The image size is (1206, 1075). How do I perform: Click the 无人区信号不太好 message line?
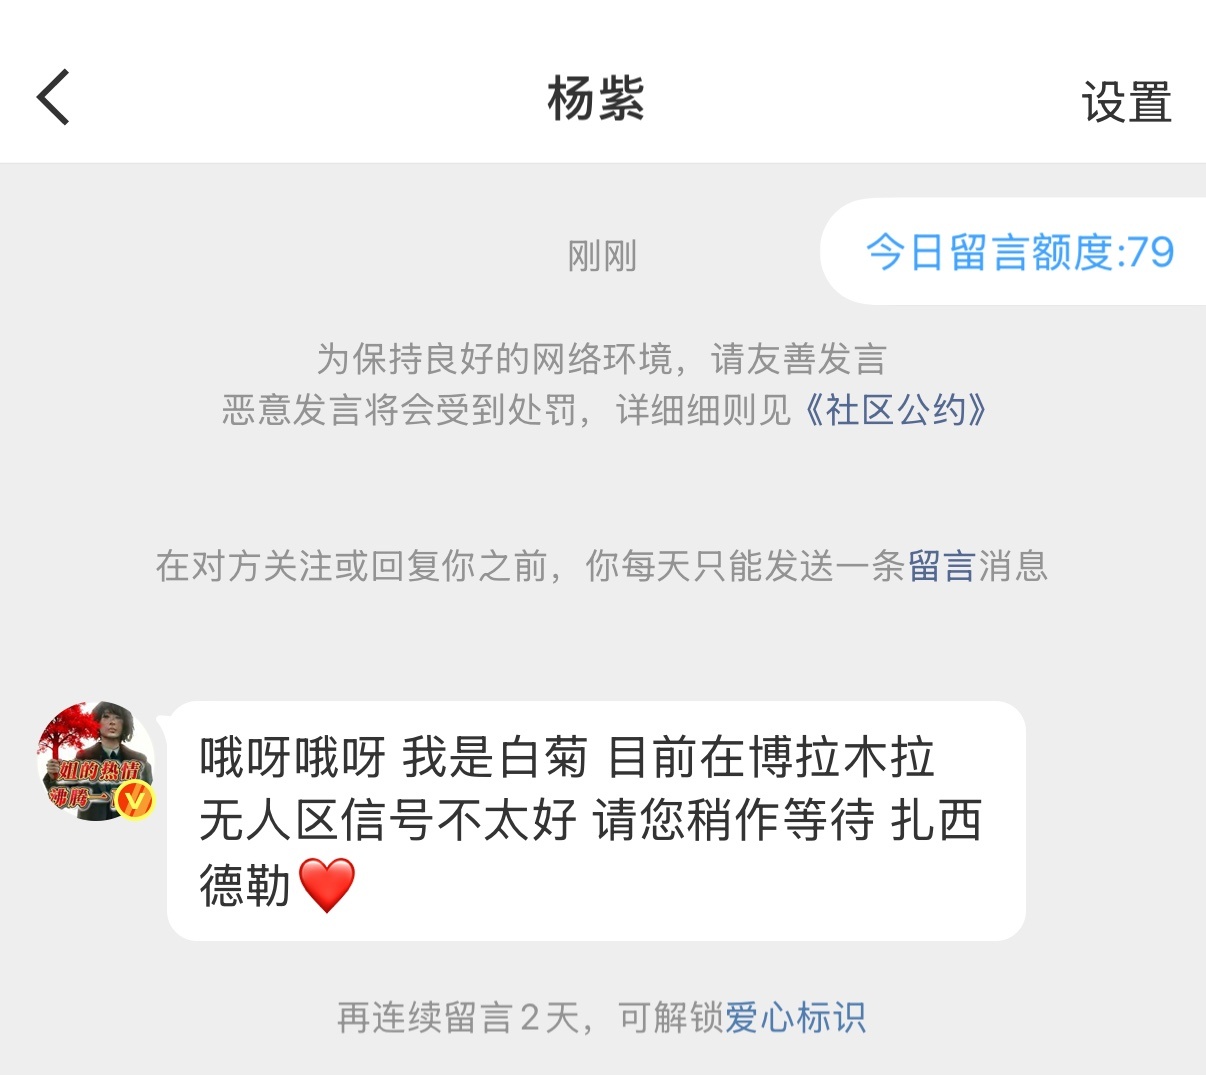388,821
